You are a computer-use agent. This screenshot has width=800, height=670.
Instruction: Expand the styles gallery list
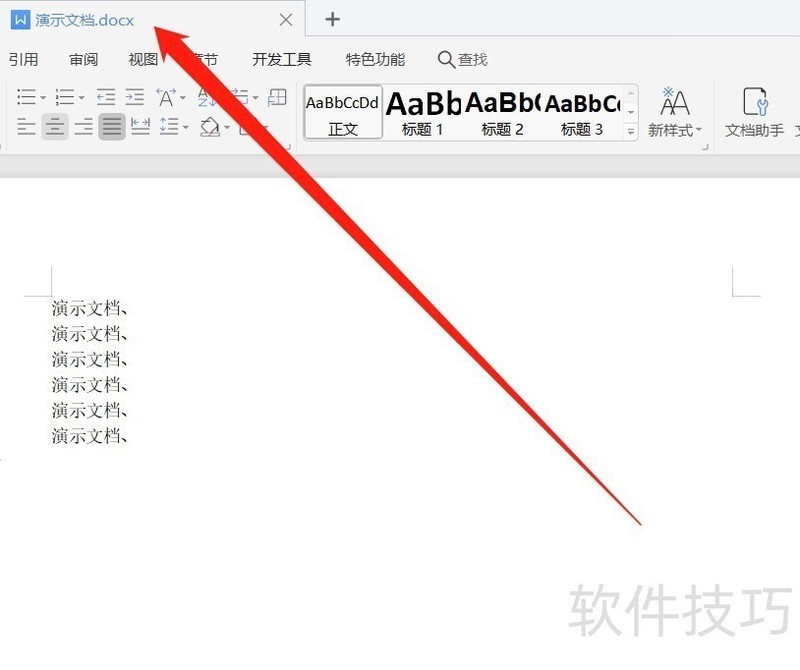pyautogui.click(x=631, y=132)
